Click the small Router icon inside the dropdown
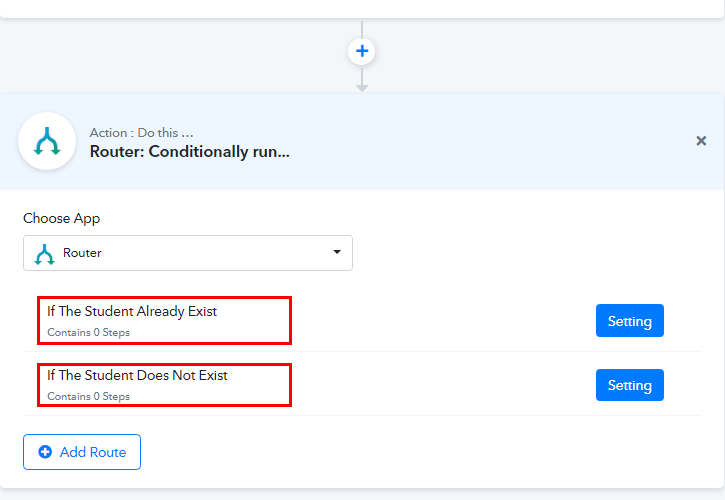Viewport: 725px width, 500px height. pyautogui.click(x=44, y=254)
